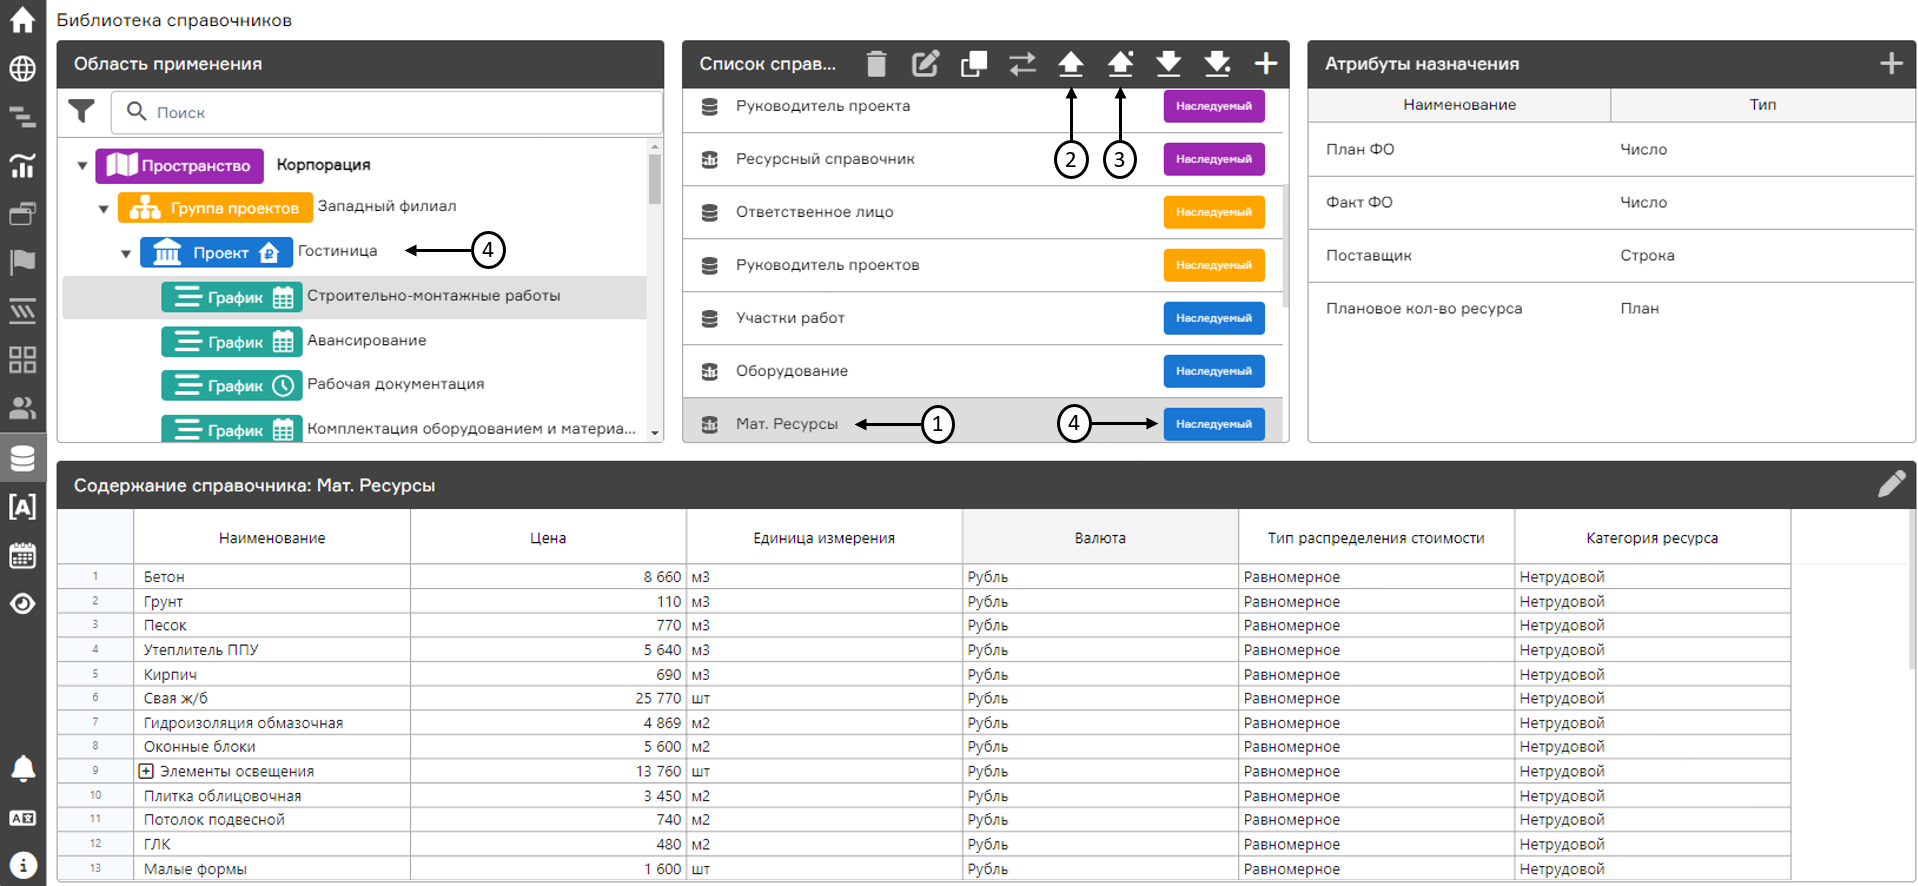Click the Единица измерения column header
This screenshot has height=886, width=1918.
click(824, 538)
